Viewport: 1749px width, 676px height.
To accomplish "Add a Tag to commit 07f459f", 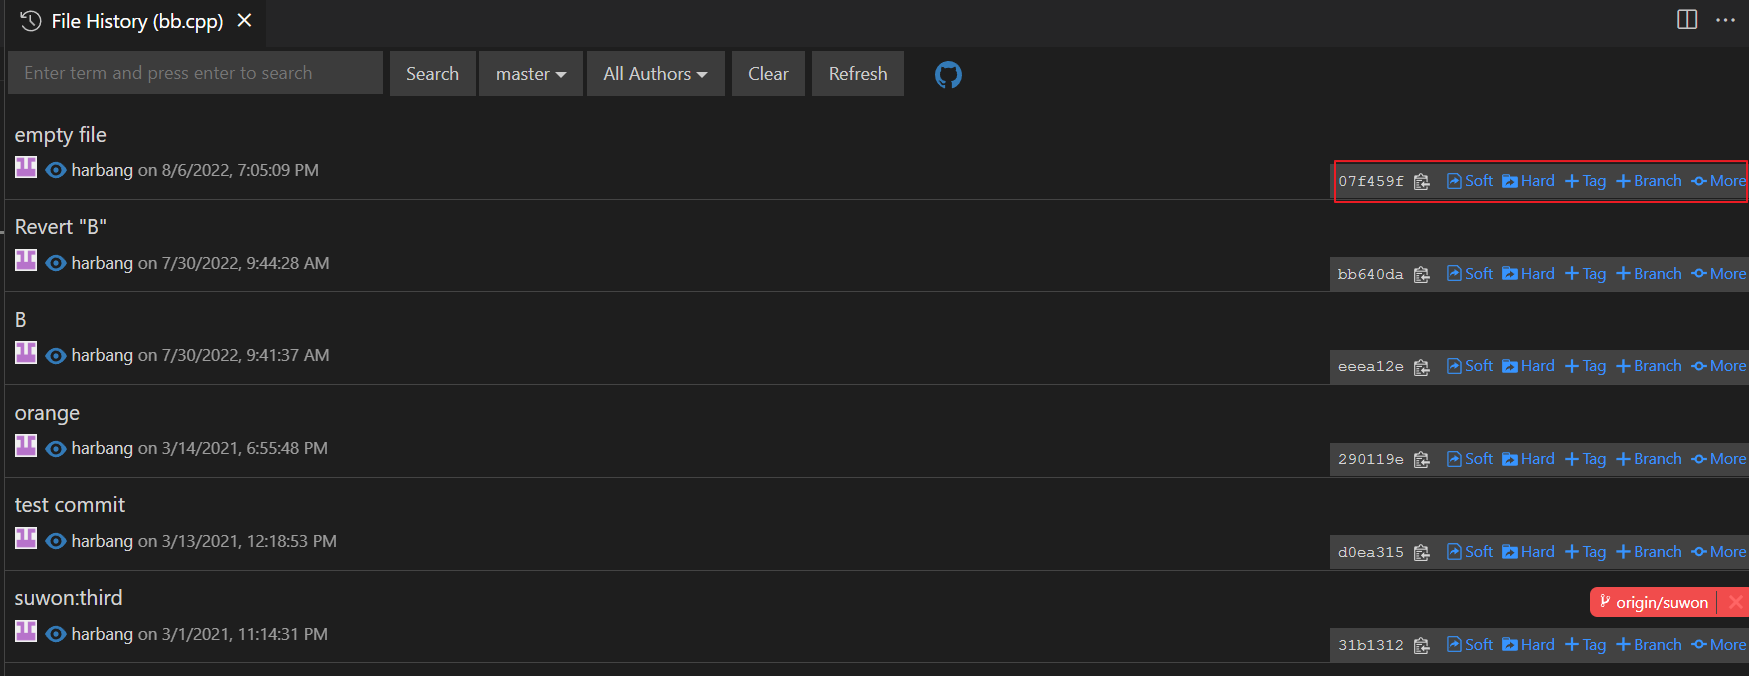I will [x=1585, y=181].
